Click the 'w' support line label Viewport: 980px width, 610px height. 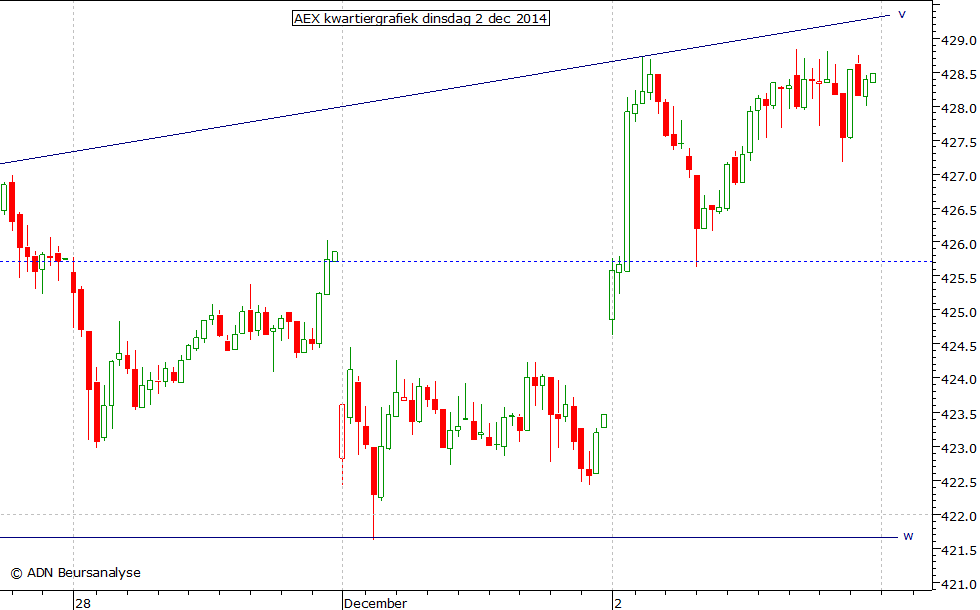pyautogui.click(x=908, y=536)
